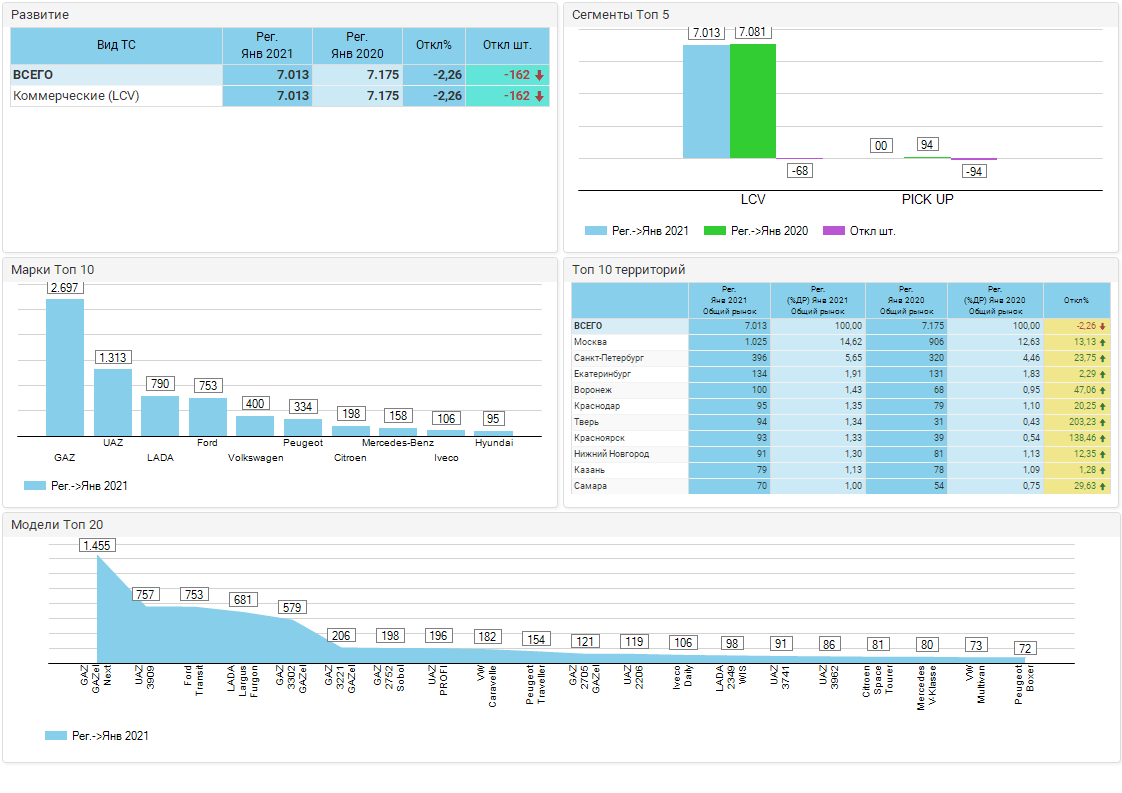Click blue legend swatch in Сегменты Топ 5
The height and width of the screenshot is (793, 1122).
597,231
